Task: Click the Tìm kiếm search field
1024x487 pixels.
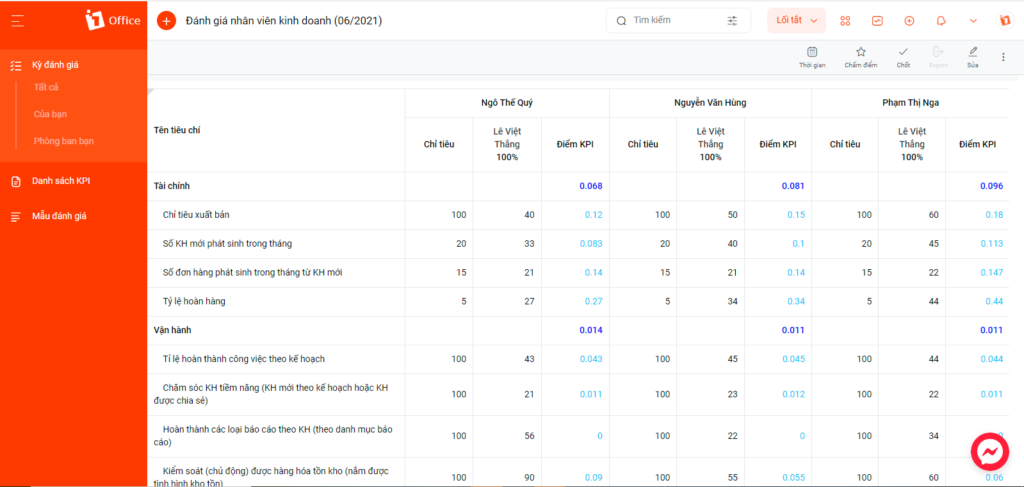Action: pos(678,21)
